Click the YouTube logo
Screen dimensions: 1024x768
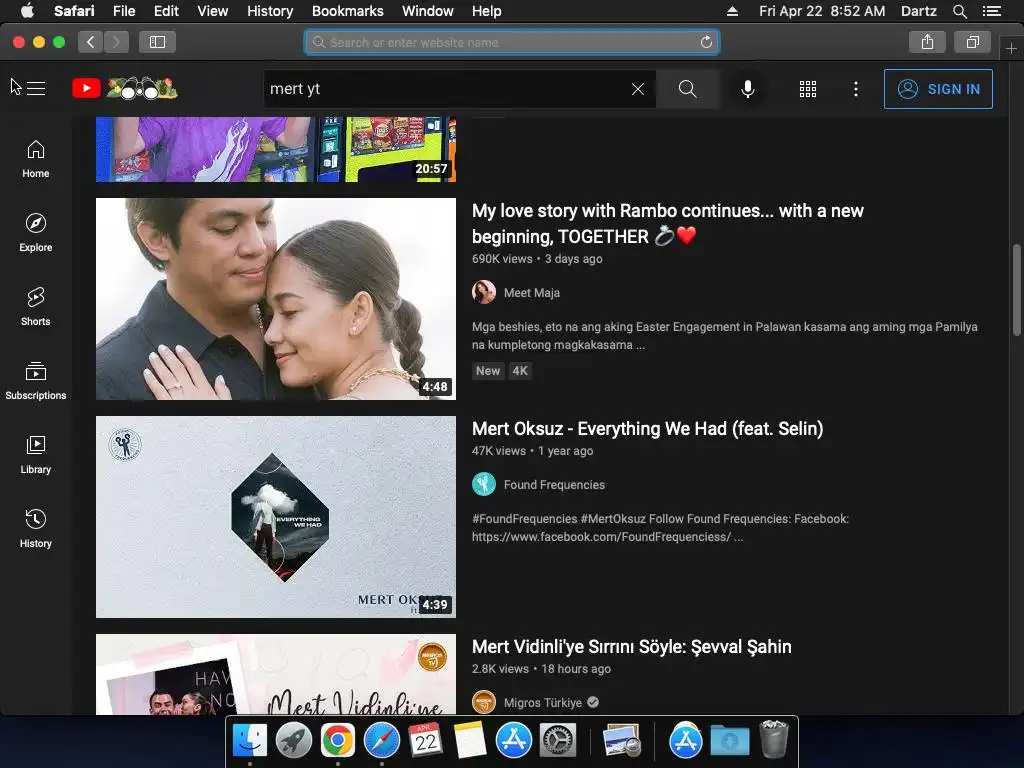125,88
